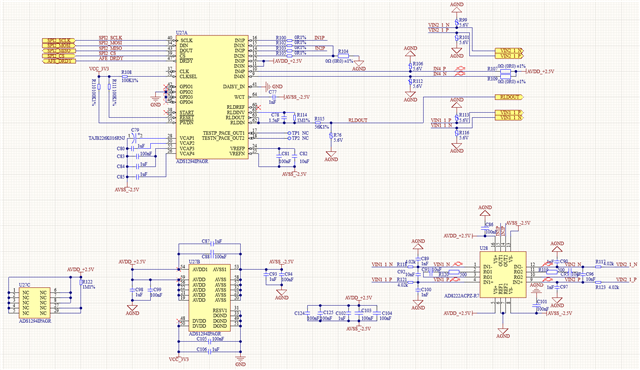Select the yellow VIN2_1_P port

(x=509, y=55)
